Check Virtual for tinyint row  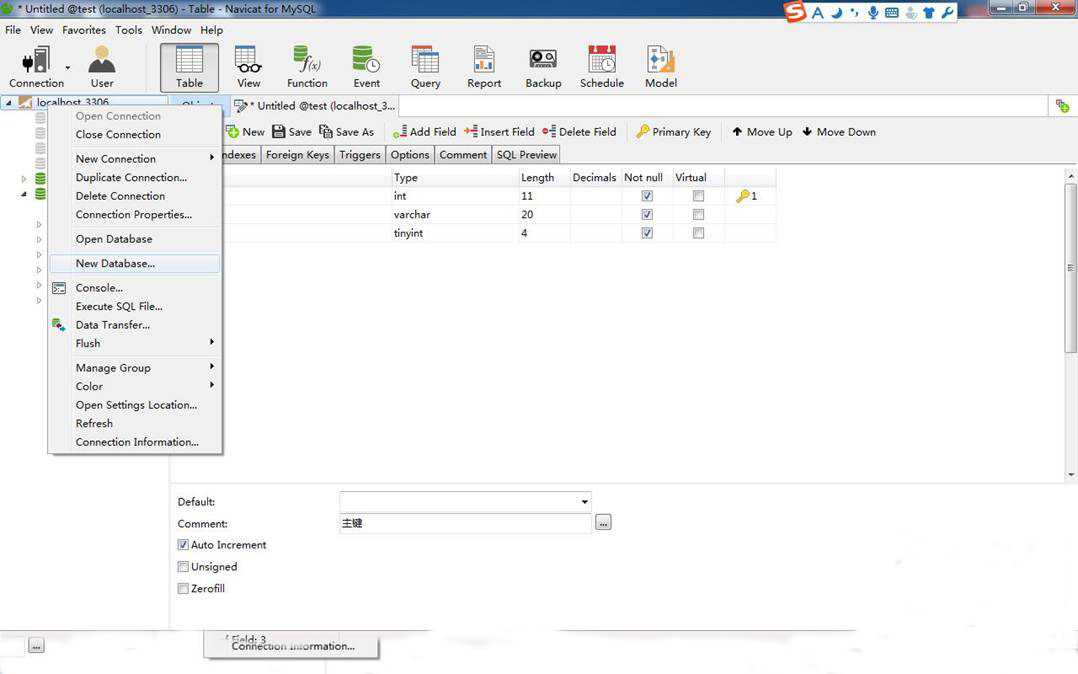698,233
